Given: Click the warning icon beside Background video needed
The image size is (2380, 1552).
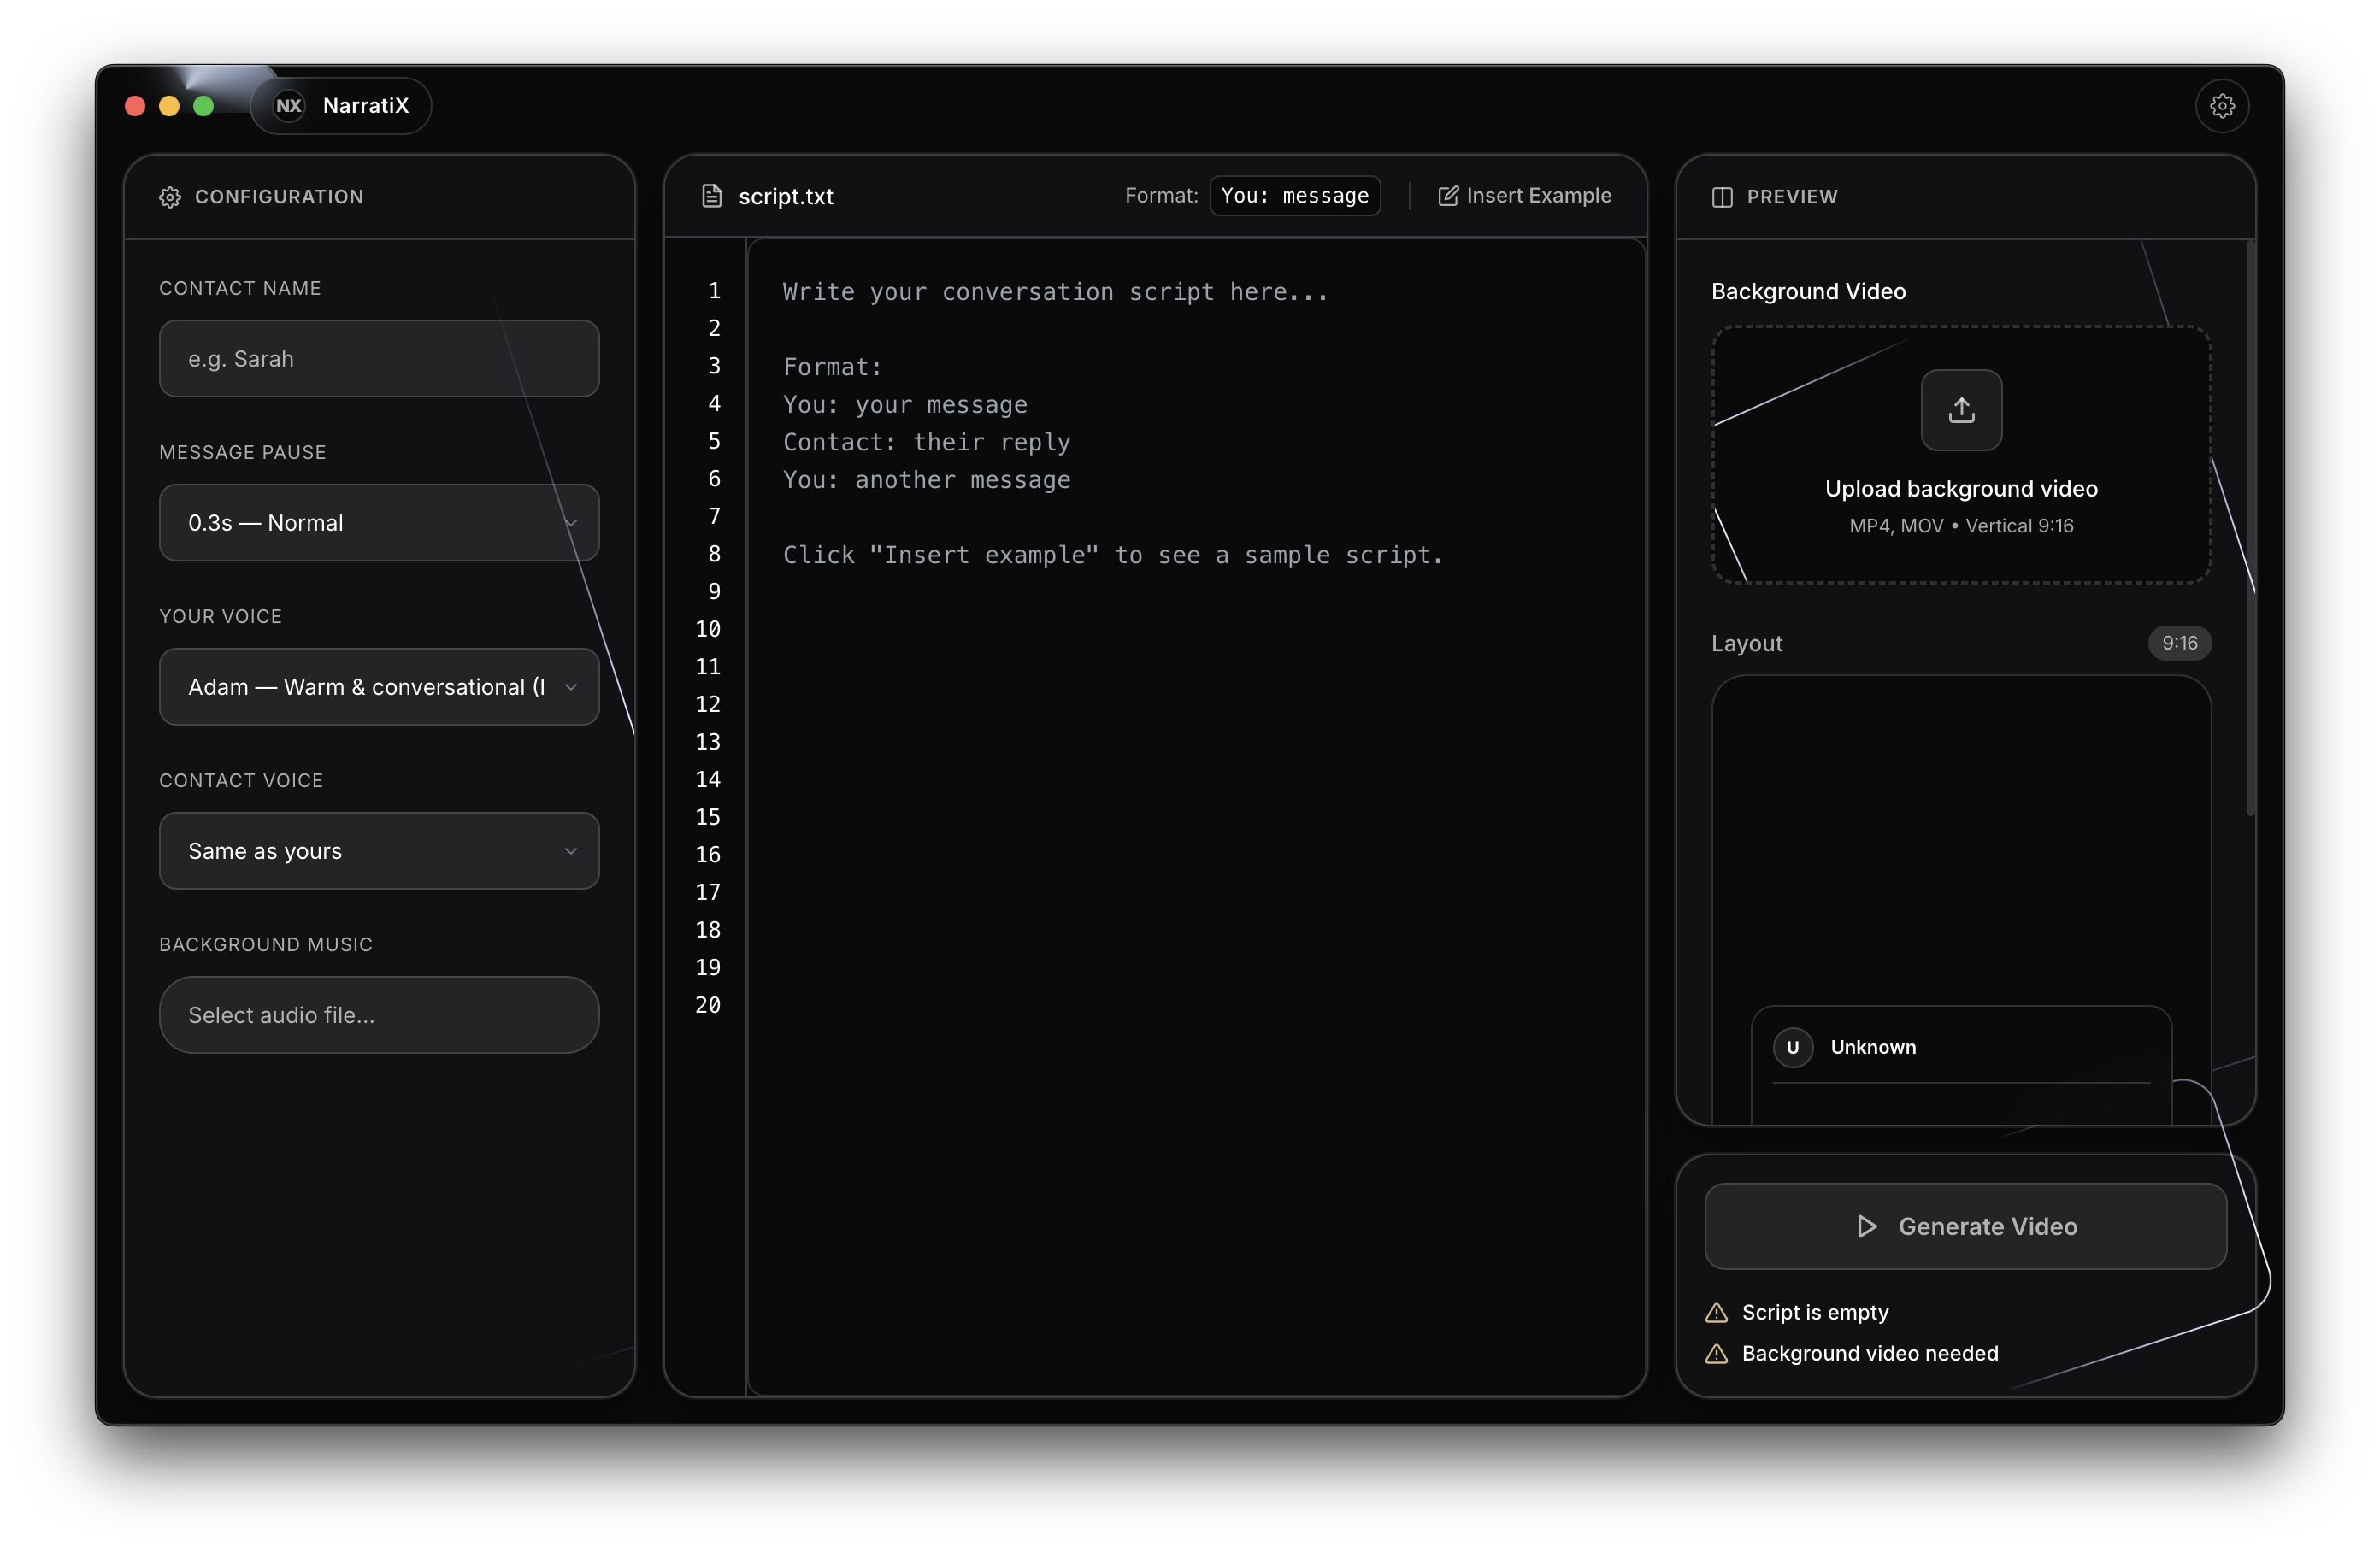Looking at the screenshot, I should [x=1716, y=1354].
